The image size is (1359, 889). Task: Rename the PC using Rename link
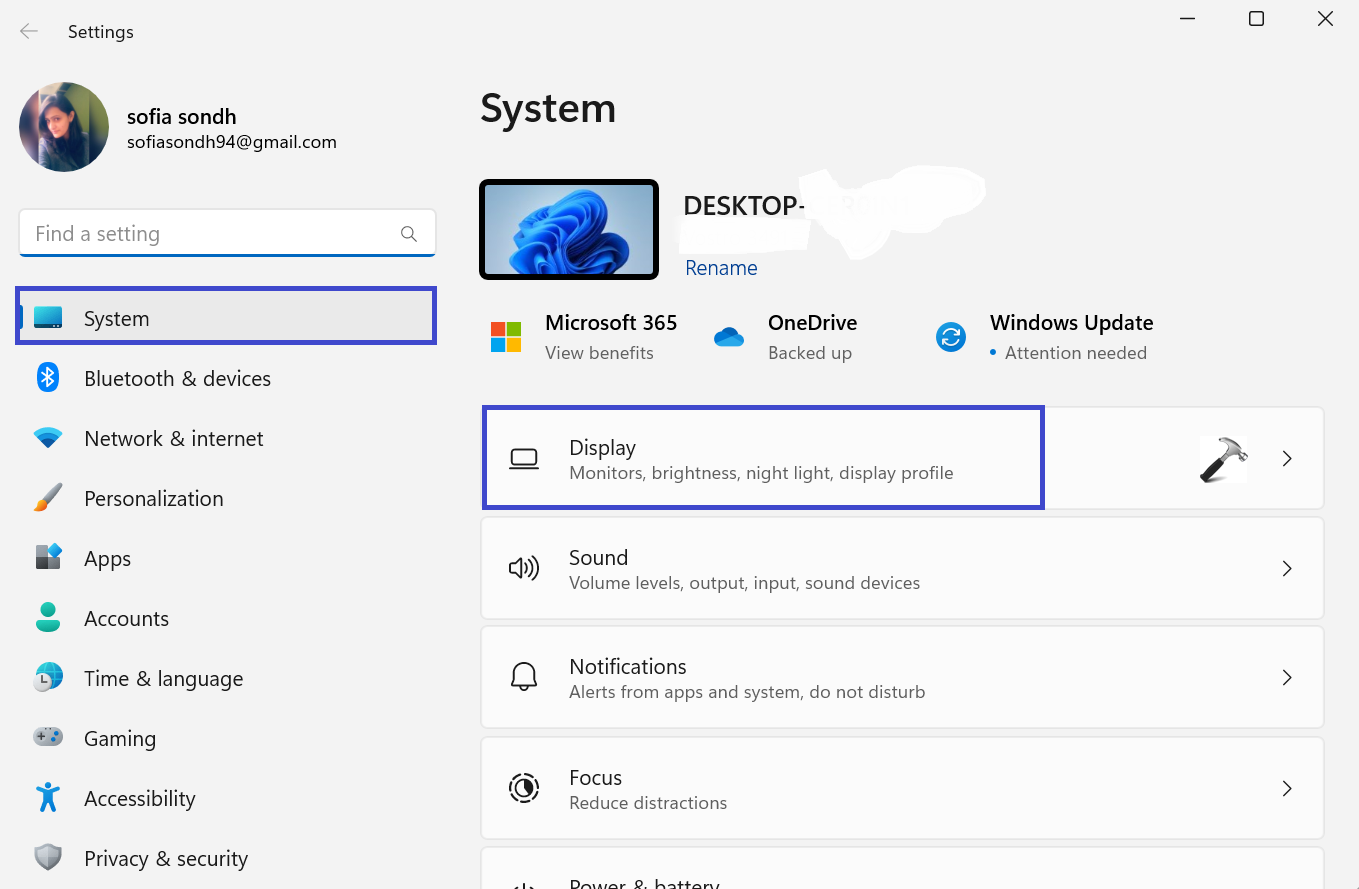(721, 268)
